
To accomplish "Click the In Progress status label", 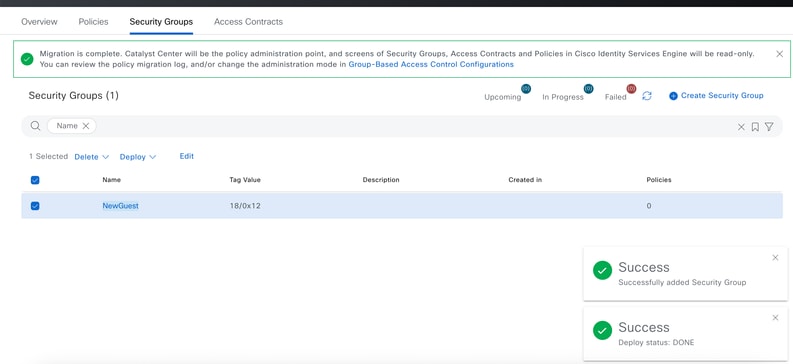I will click(x=563, y=97).
